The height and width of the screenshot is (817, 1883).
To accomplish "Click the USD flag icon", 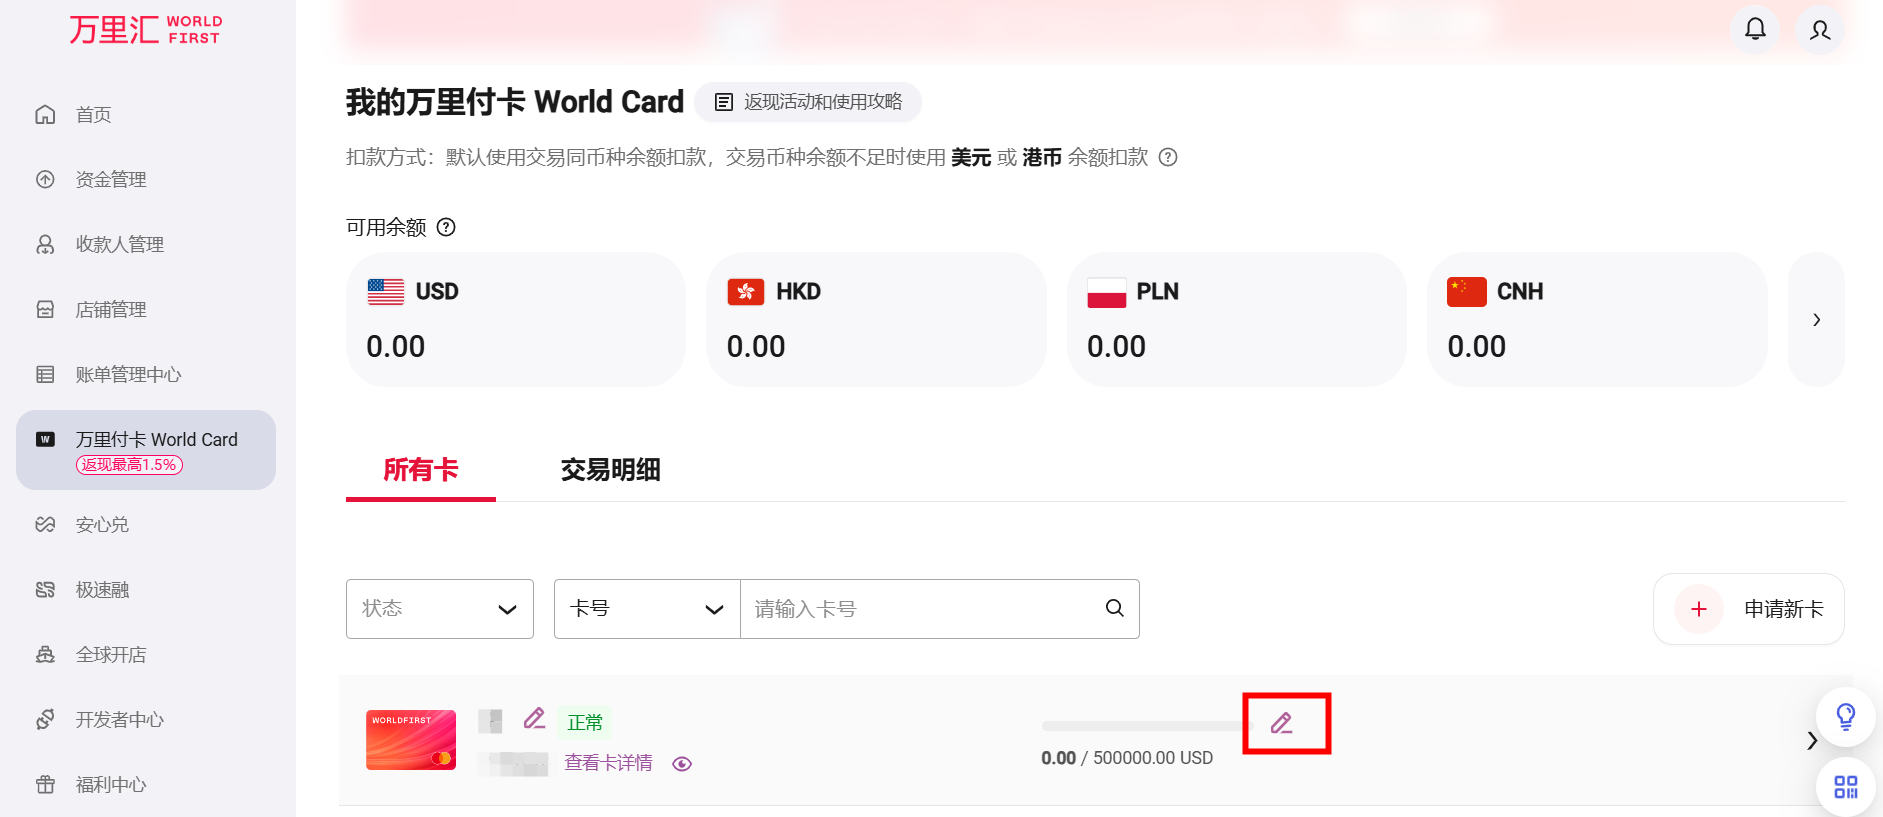I will (386, 291).
